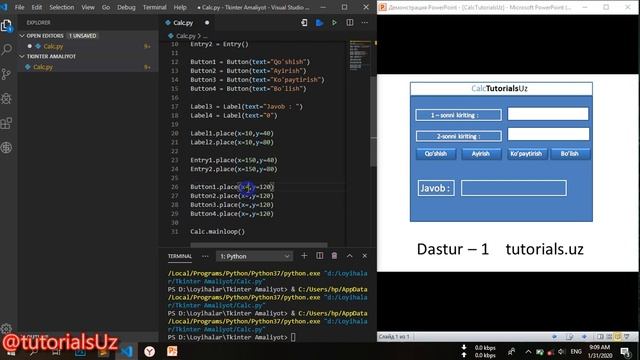This screenshot has height=360, width=640.
Task: Open the Search view in activity bar
Action: (7, 50)
